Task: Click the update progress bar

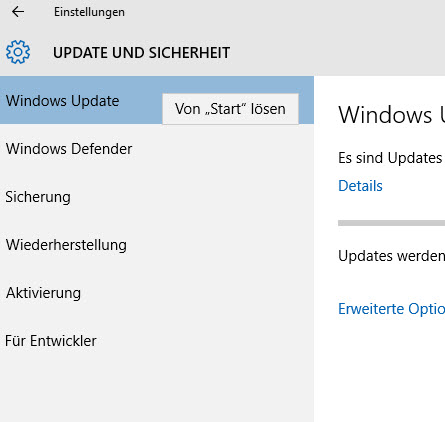Action: 391,223
